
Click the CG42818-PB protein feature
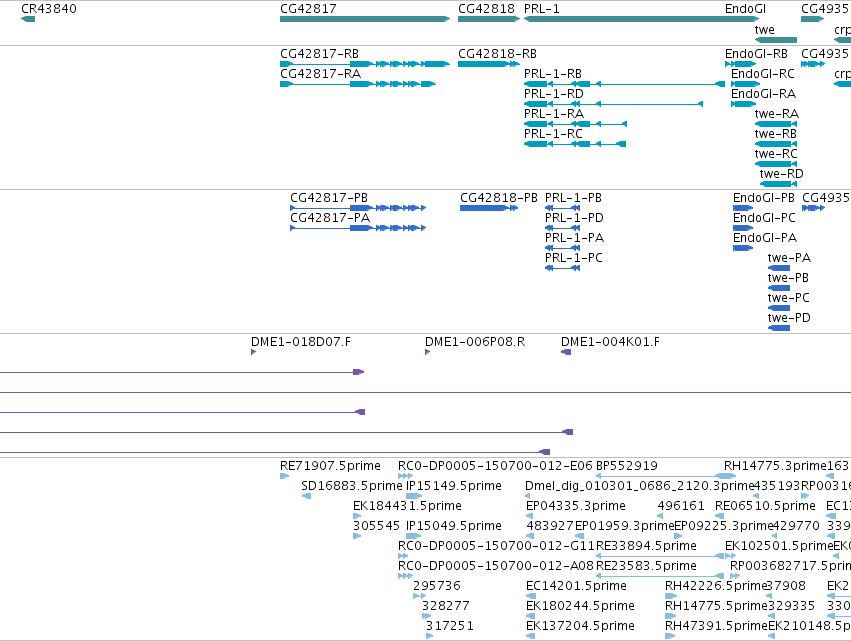pos(489,208)
